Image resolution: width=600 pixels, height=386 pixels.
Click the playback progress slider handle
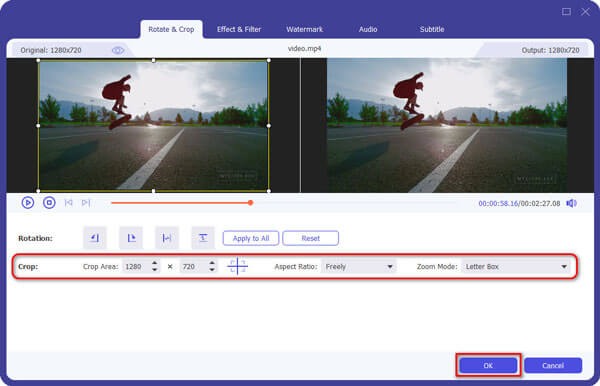[x=250, y=202]
